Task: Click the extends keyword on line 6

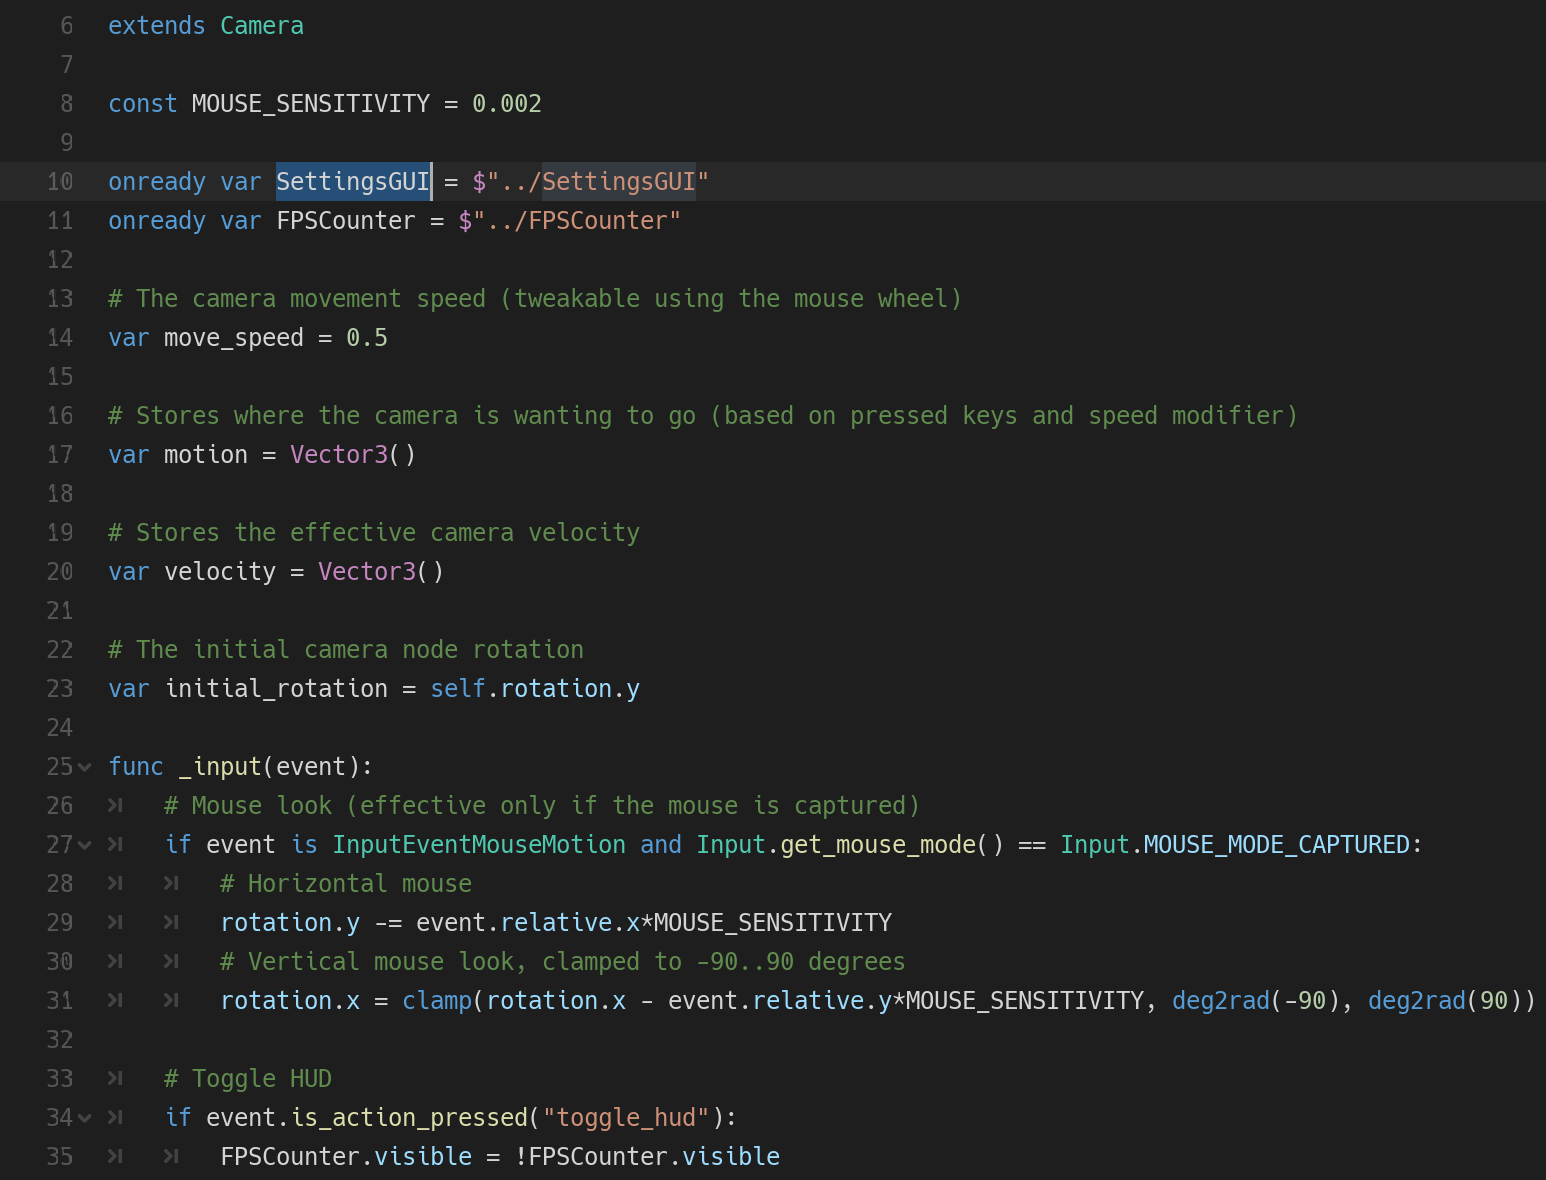Action: pyautogui.click(x=157, y=26)
